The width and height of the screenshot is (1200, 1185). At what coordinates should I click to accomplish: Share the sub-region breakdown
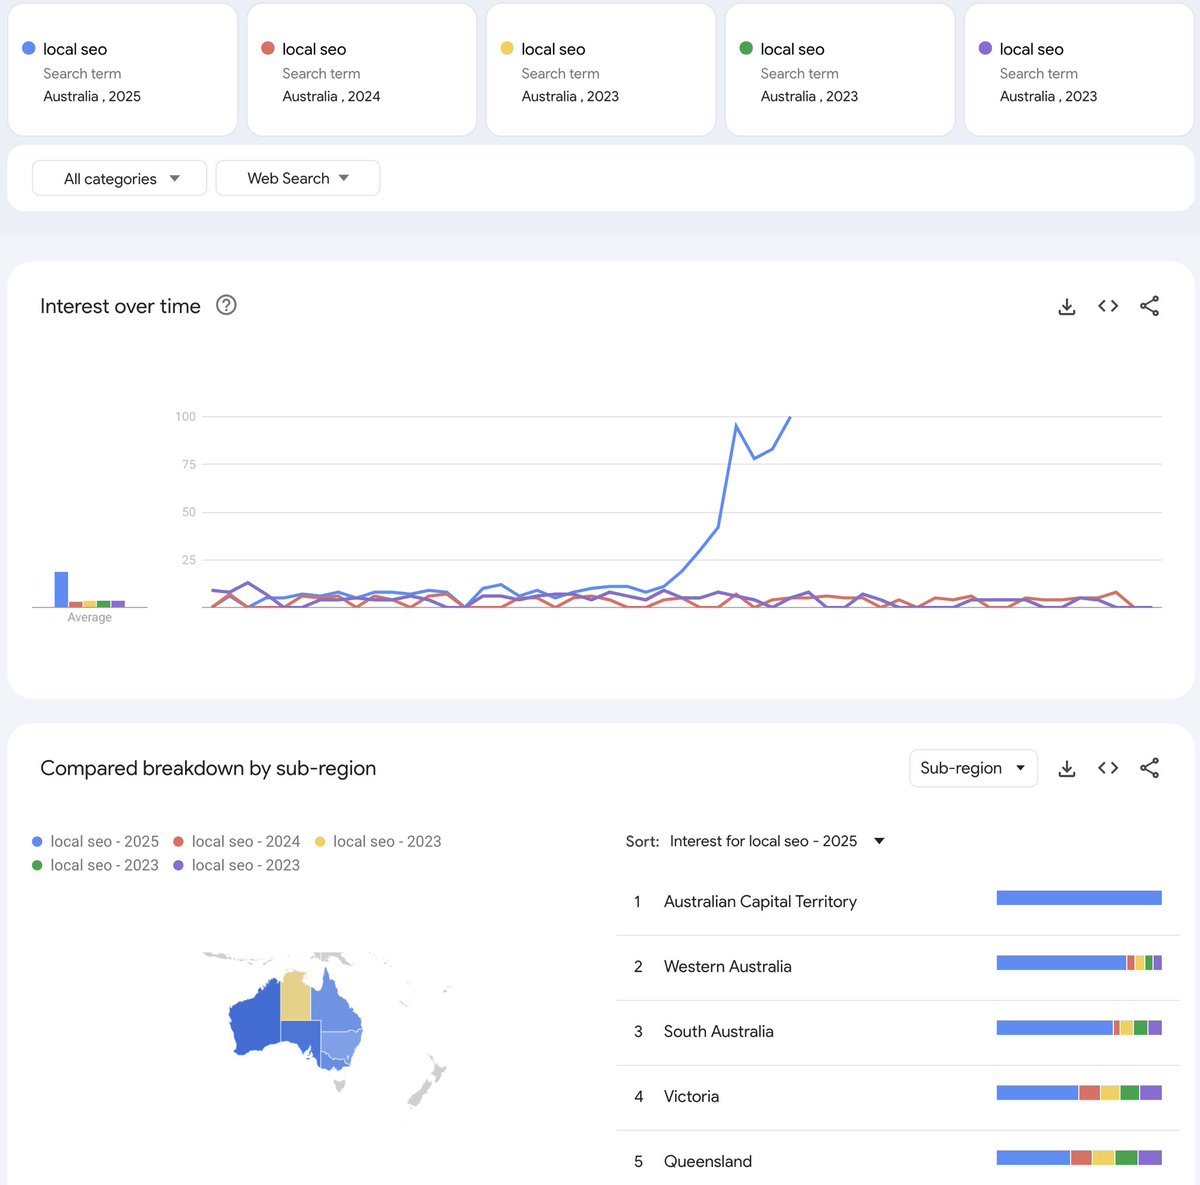[1150, 768]
